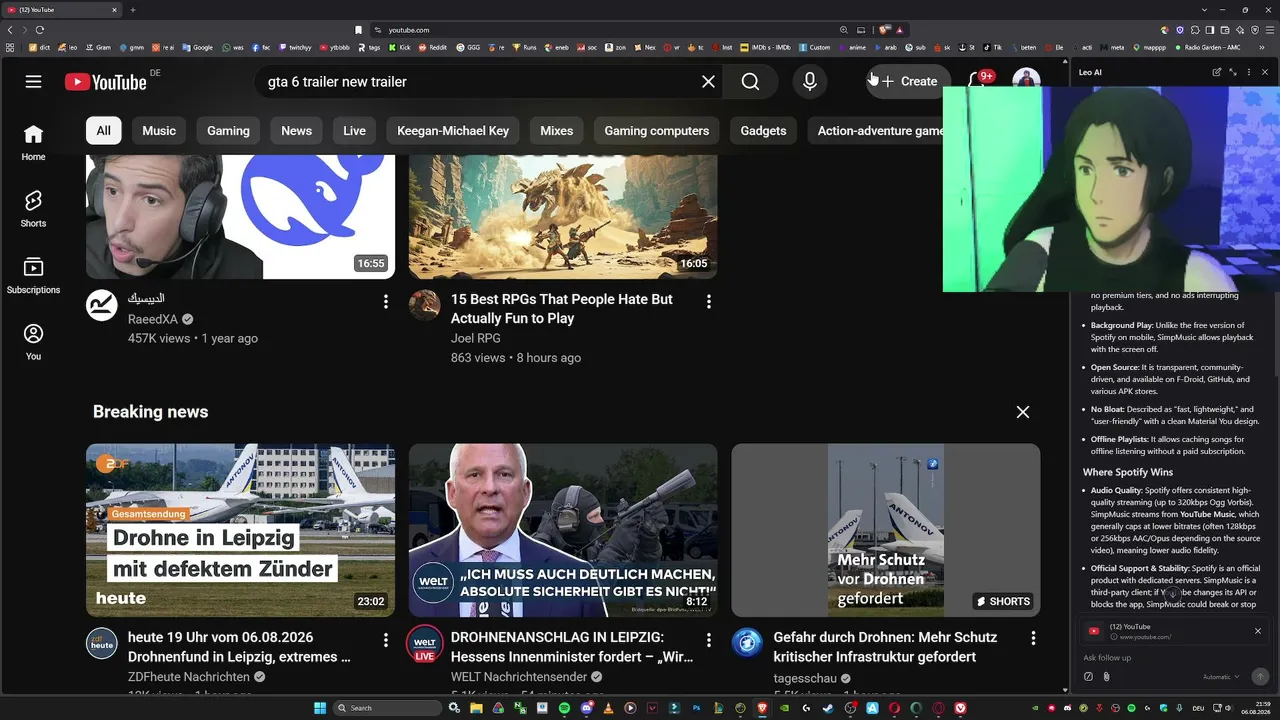
Task: Dismiss the Breaking news shelf
Action: [1022, 412]
